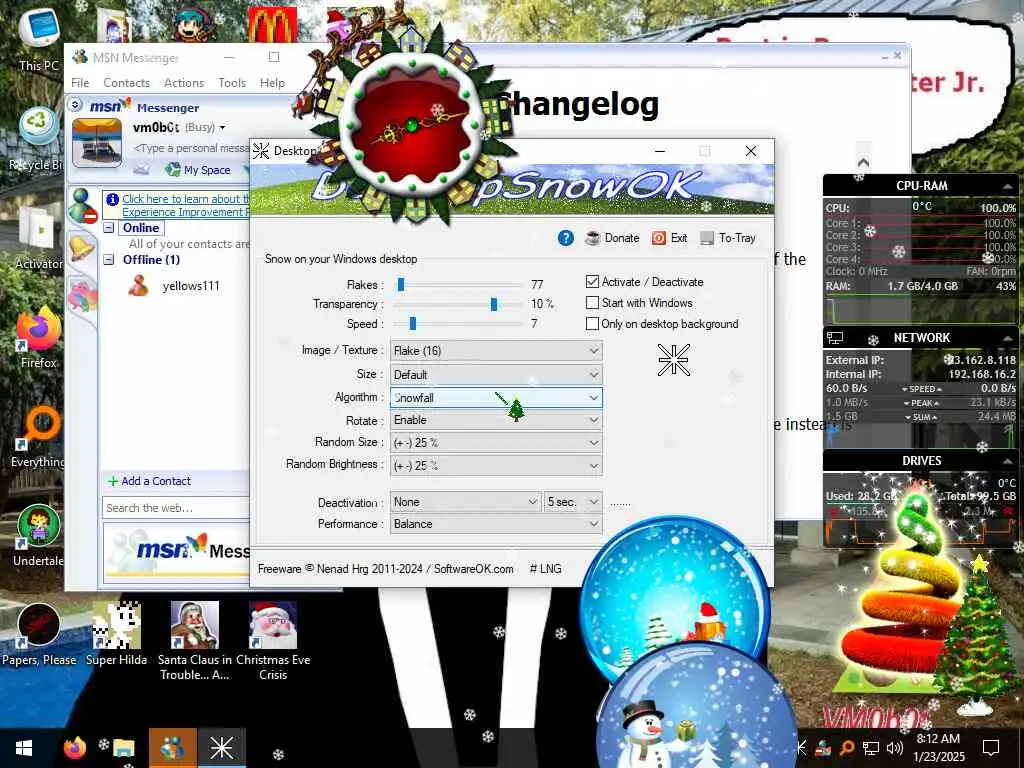Adjust the Speed slider handle
This screenshot has height=768, width=1024.
click(x=413, y=323)
